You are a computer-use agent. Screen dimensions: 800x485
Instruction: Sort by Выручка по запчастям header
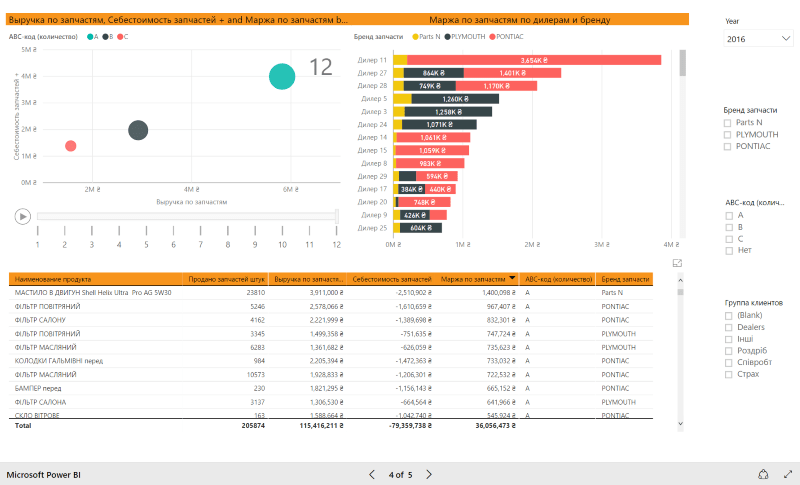click(x=308, y=279)
